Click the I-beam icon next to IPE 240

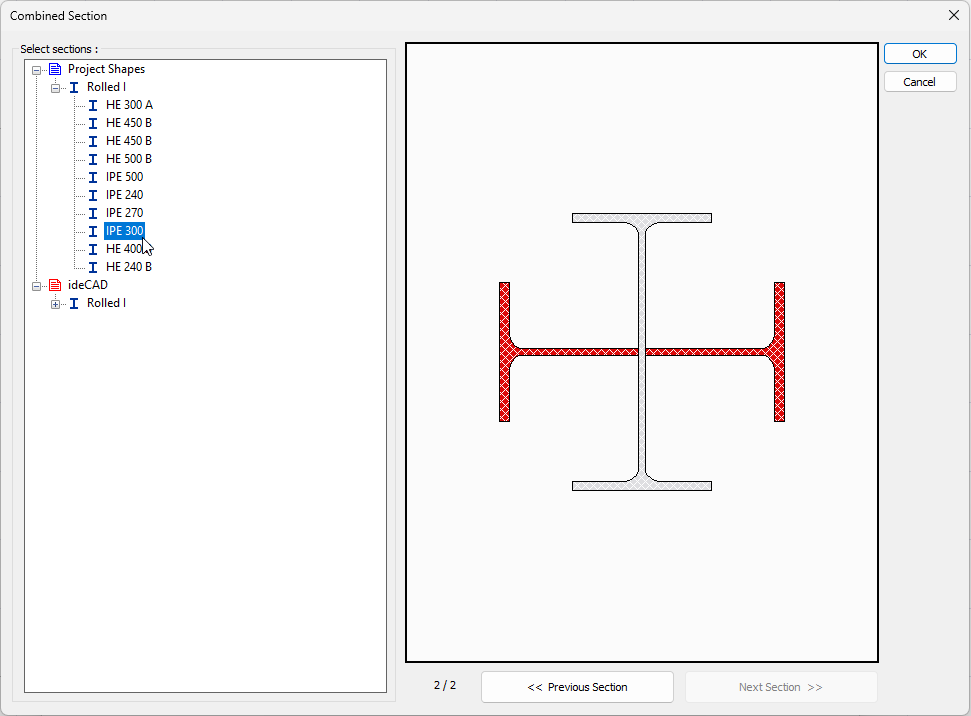tap(93, 195)
